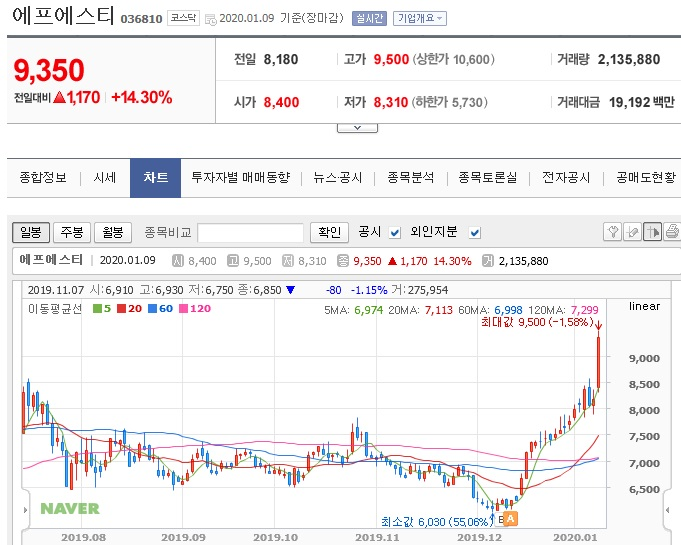Click the 실시간 button
The height and width of the screenshot is (545, 681).
pyautogui.click(x=369, y=18)
